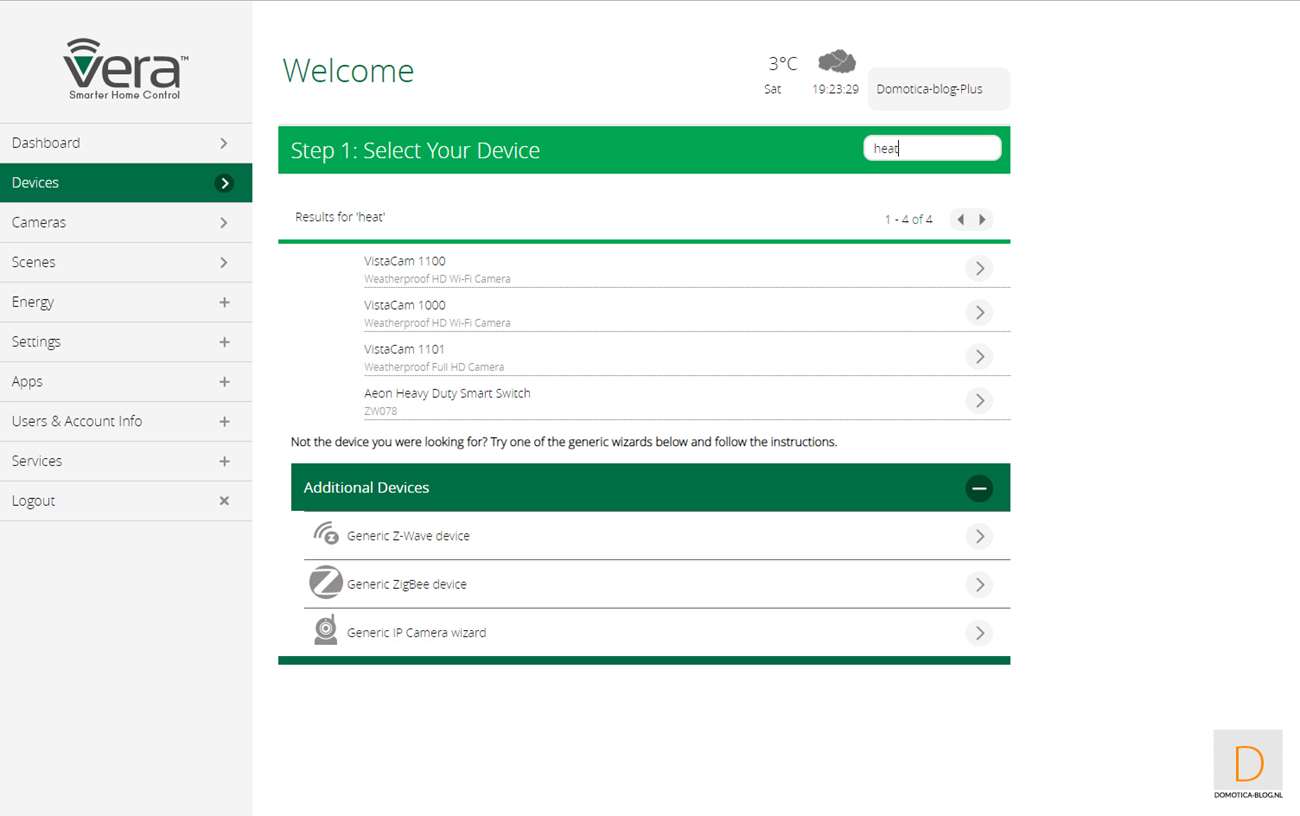Click 'Weatherproof Full HD Camera' description
Image resolution: width=1300 pixels, height=816 pixels.
pyautogui.click(x=434, y=367)
